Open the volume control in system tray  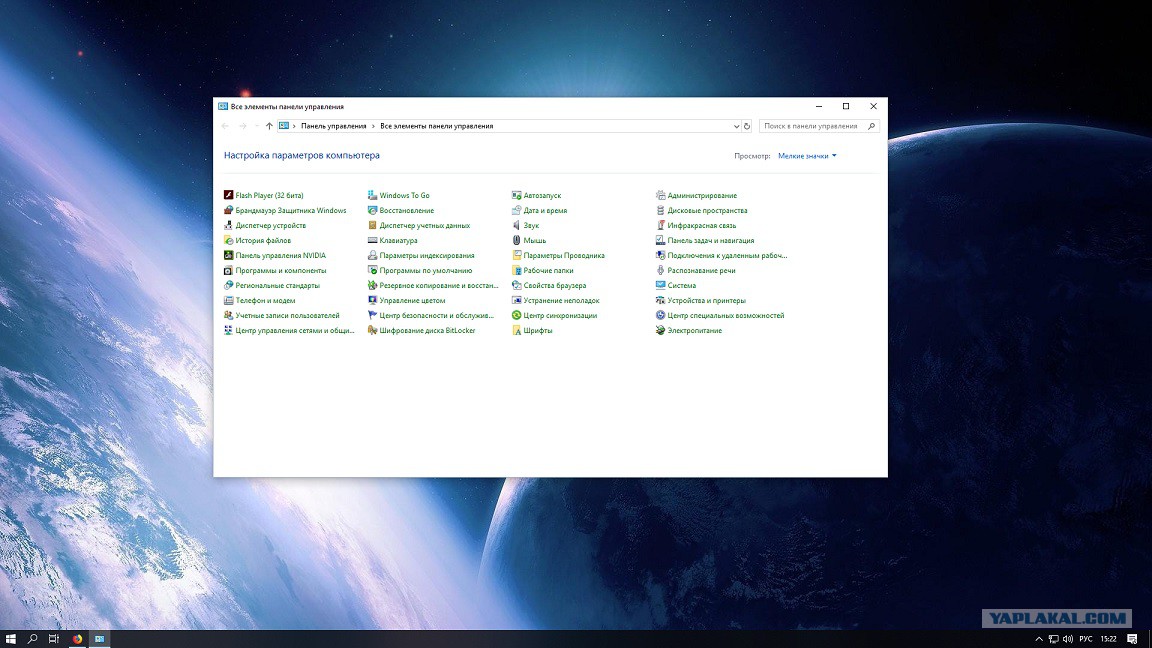1068,639
